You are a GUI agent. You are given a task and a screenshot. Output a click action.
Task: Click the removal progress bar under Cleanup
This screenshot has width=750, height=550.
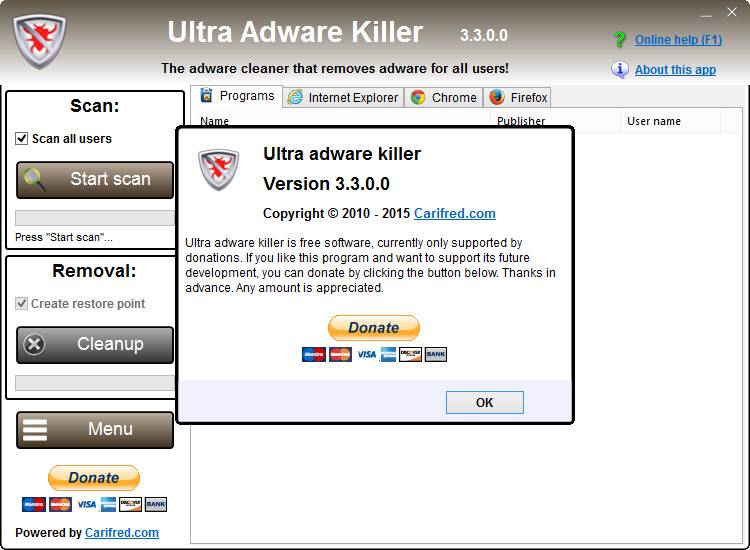[x=95, y=383]
